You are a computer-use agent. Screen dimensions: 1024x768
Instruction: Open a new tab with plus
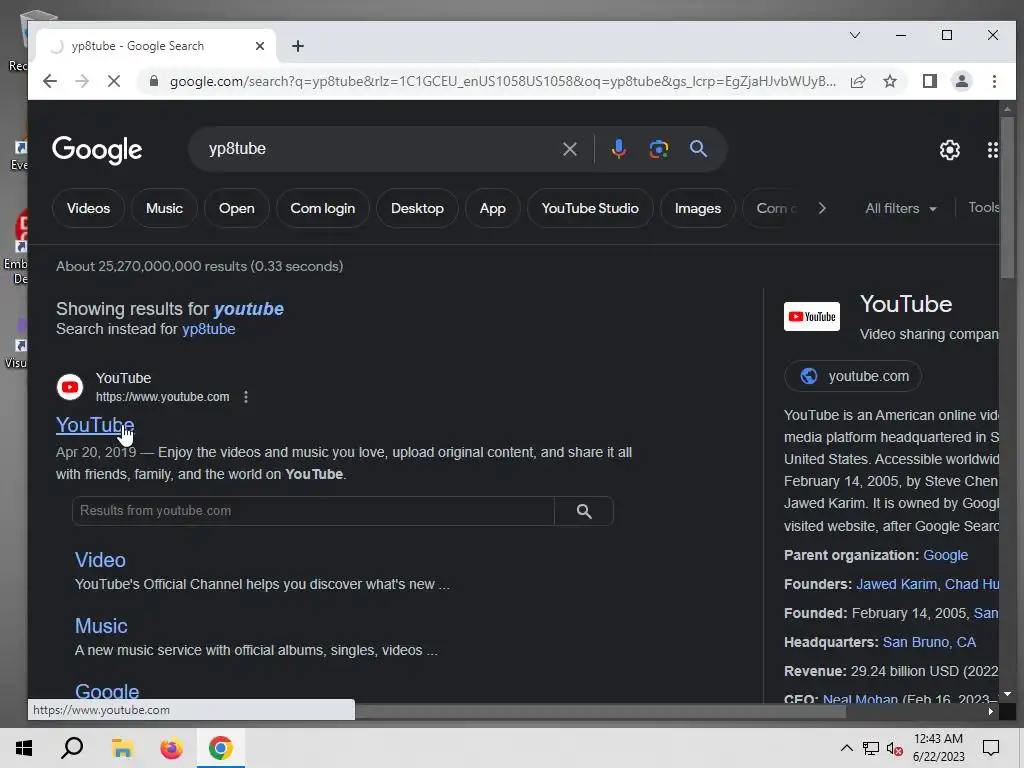298,46
